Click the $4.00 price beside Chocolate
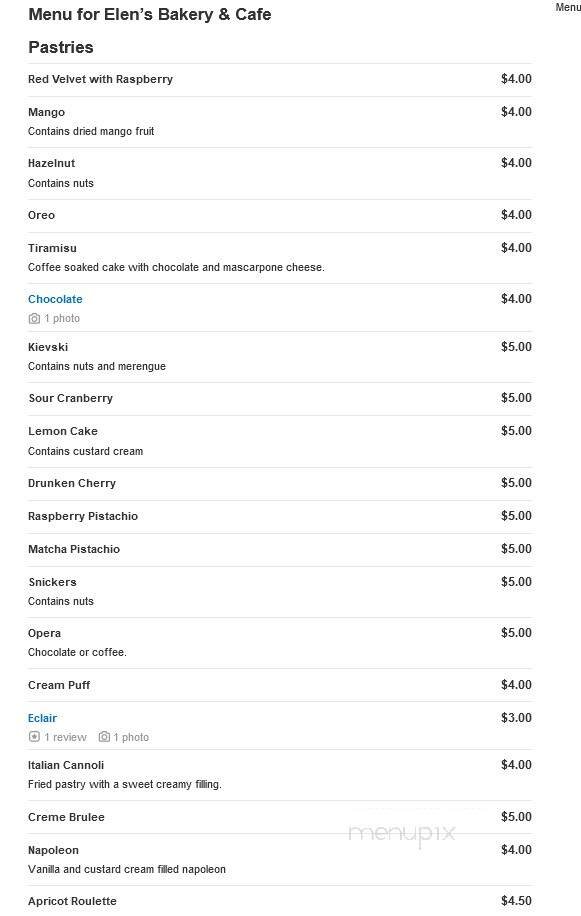The image size is (581, 916). click(x=517, y=298)
